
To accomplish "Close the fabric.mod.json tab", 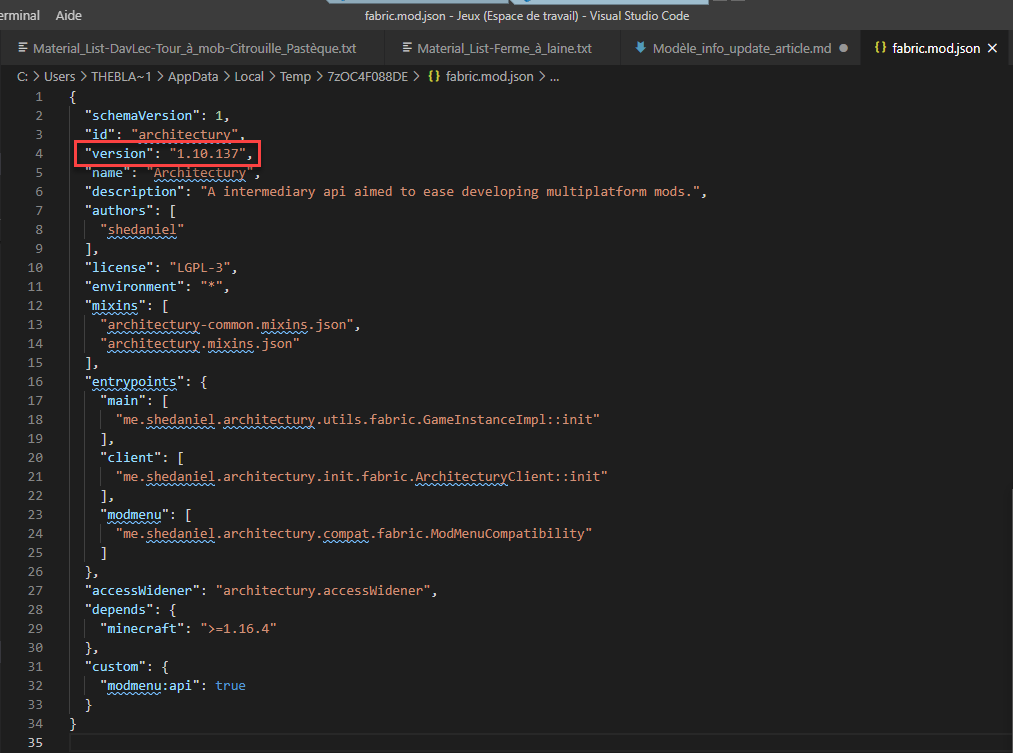I will pyautogui.click(x=993, y=48).
